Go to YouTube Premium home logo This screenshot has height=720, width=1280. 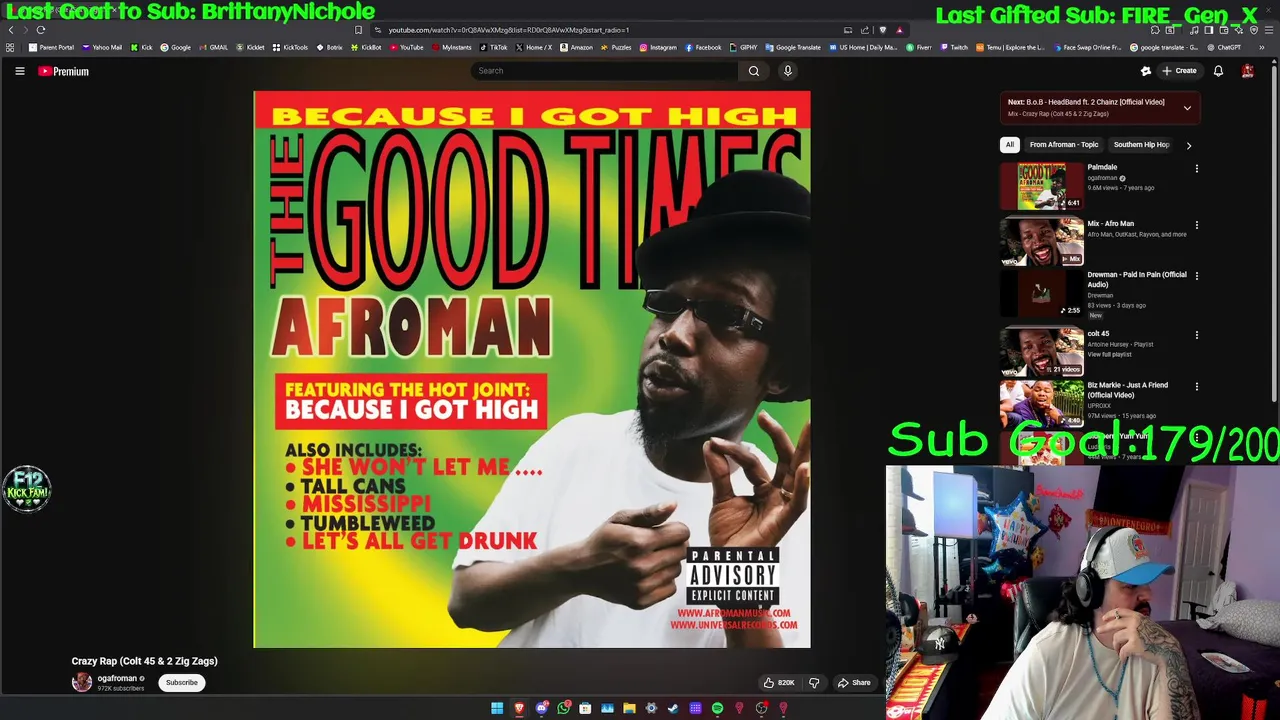[63, 71]
